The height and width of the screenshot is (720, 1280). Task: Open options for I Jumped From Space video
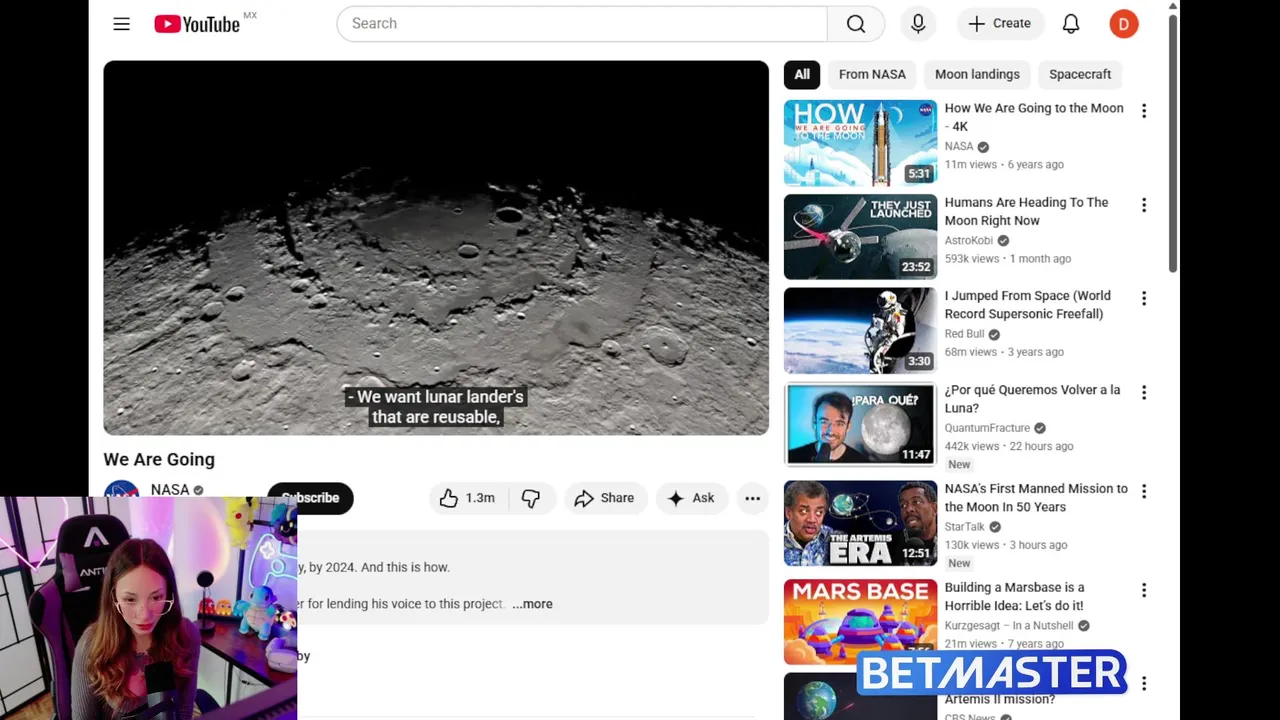1144,298
